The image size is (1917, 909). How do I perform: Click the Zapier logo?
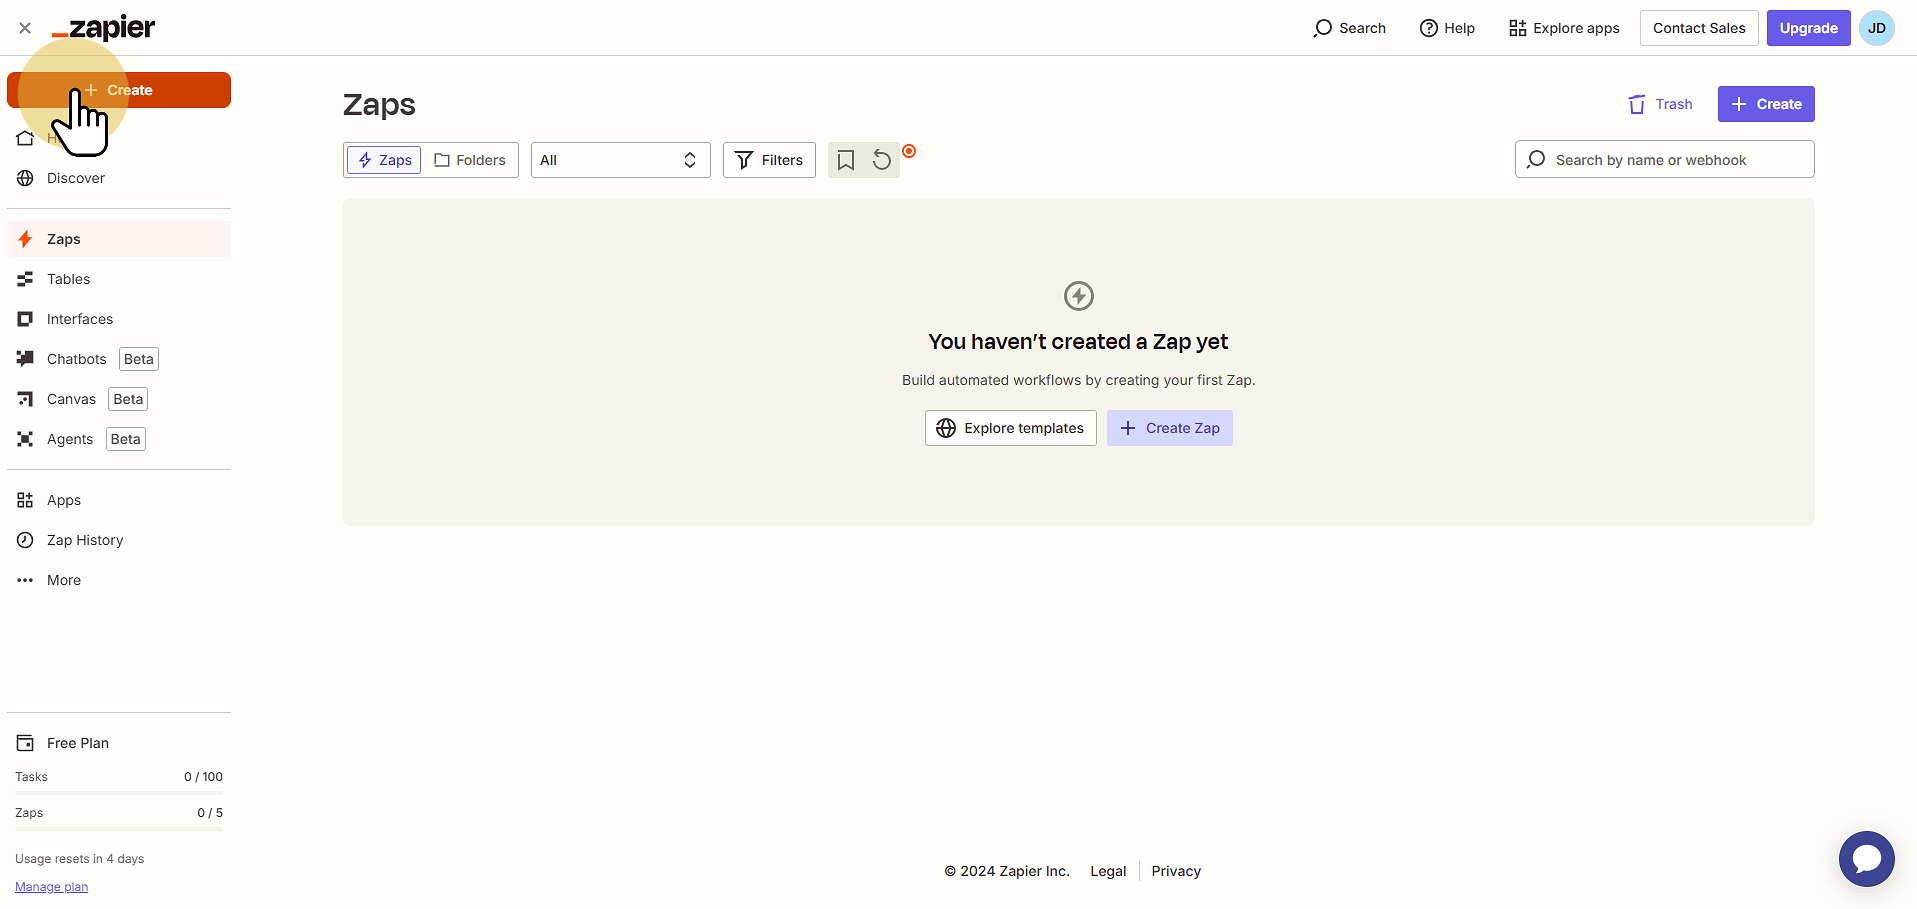click(x=103, y=28)
